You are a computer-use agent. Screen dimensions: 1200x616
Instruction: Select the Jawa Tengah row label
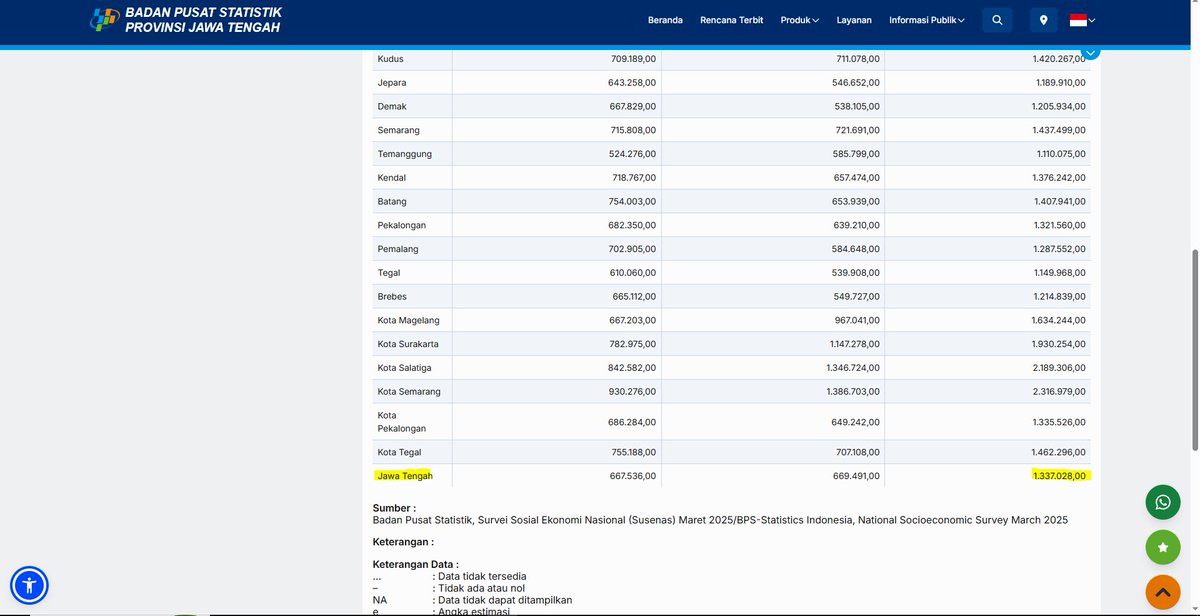click(405, 476)
